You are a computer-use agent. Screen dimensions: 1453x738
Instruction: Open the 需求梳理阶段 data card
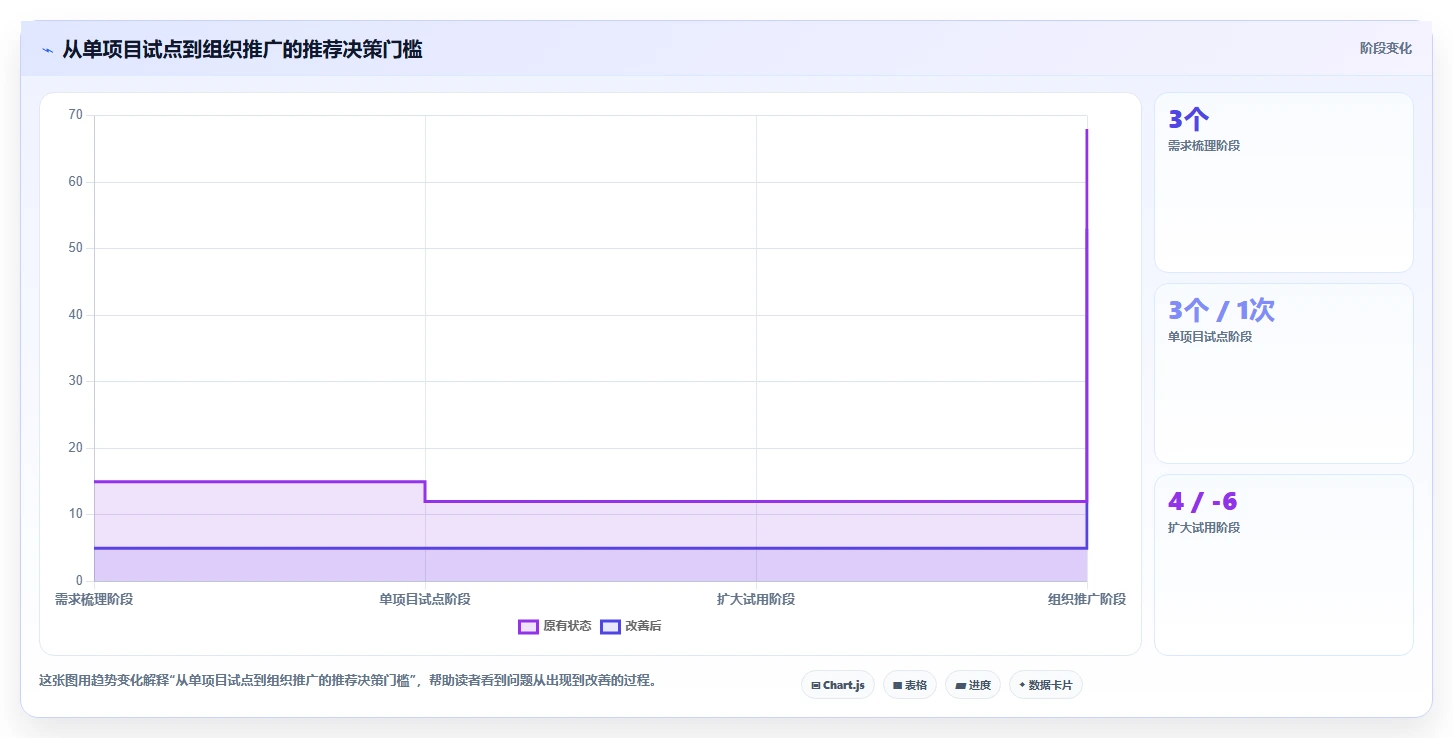point(1284,182)
